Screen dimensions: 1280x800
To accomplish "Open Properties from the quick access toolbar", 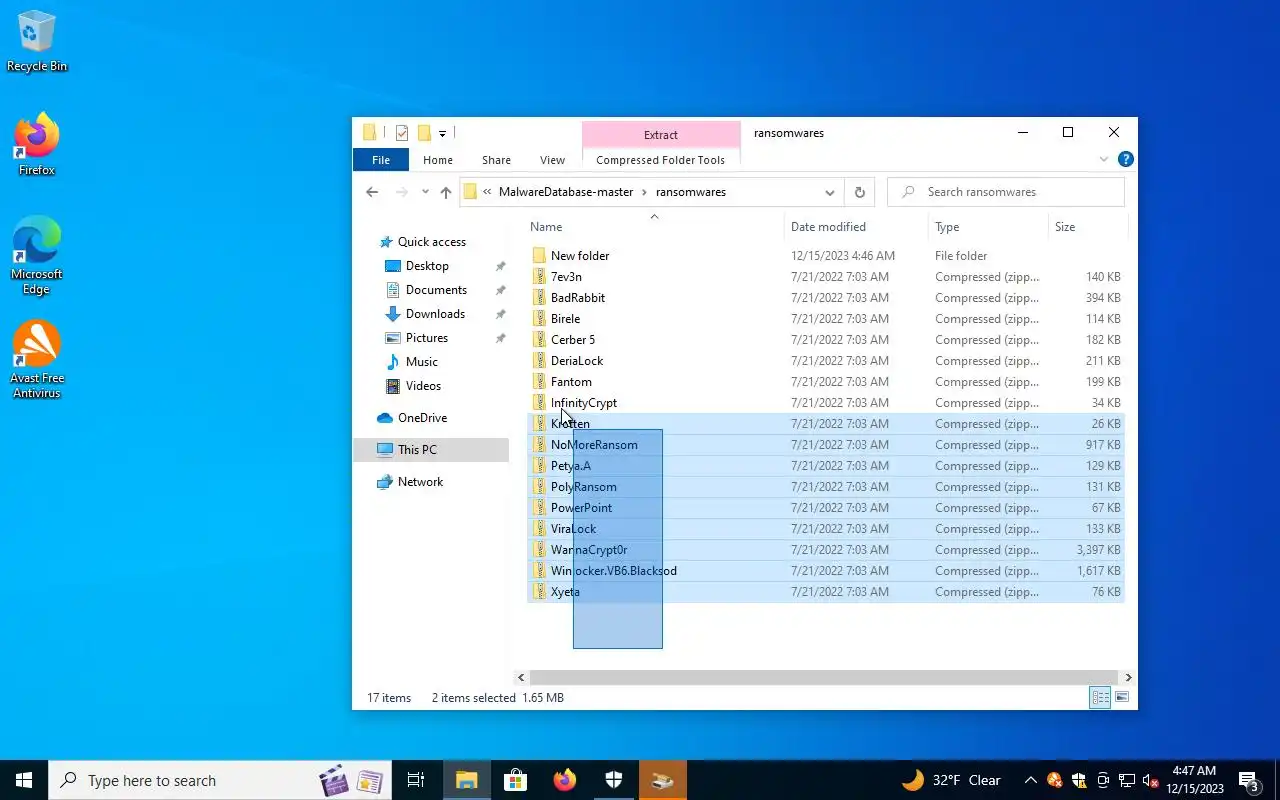I will [401, 133].
